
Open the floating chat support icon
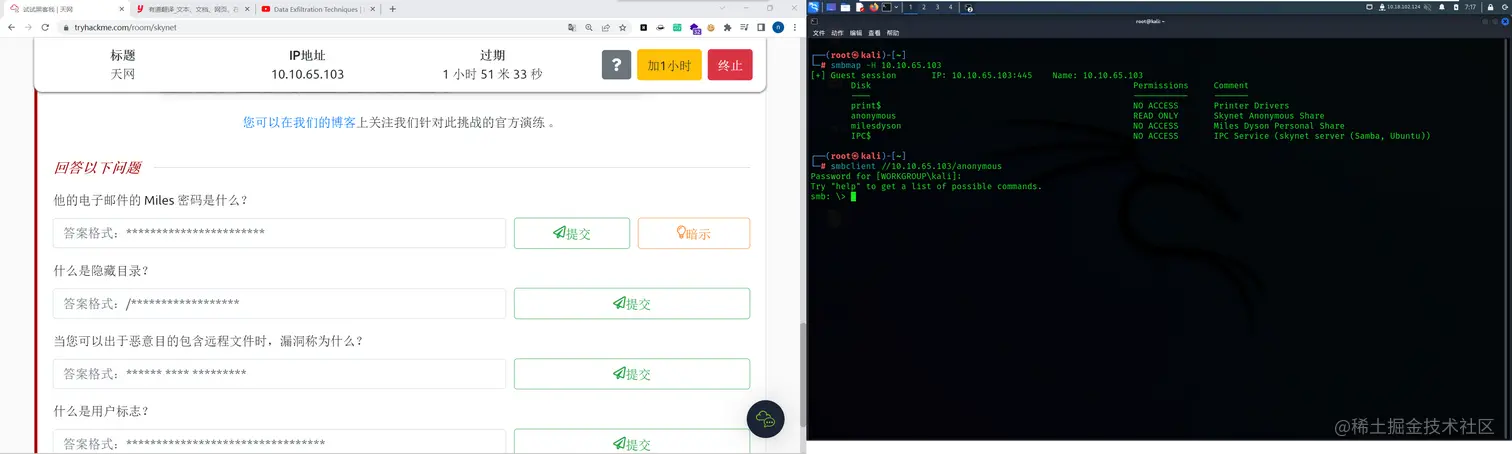(x=766, y=419)
